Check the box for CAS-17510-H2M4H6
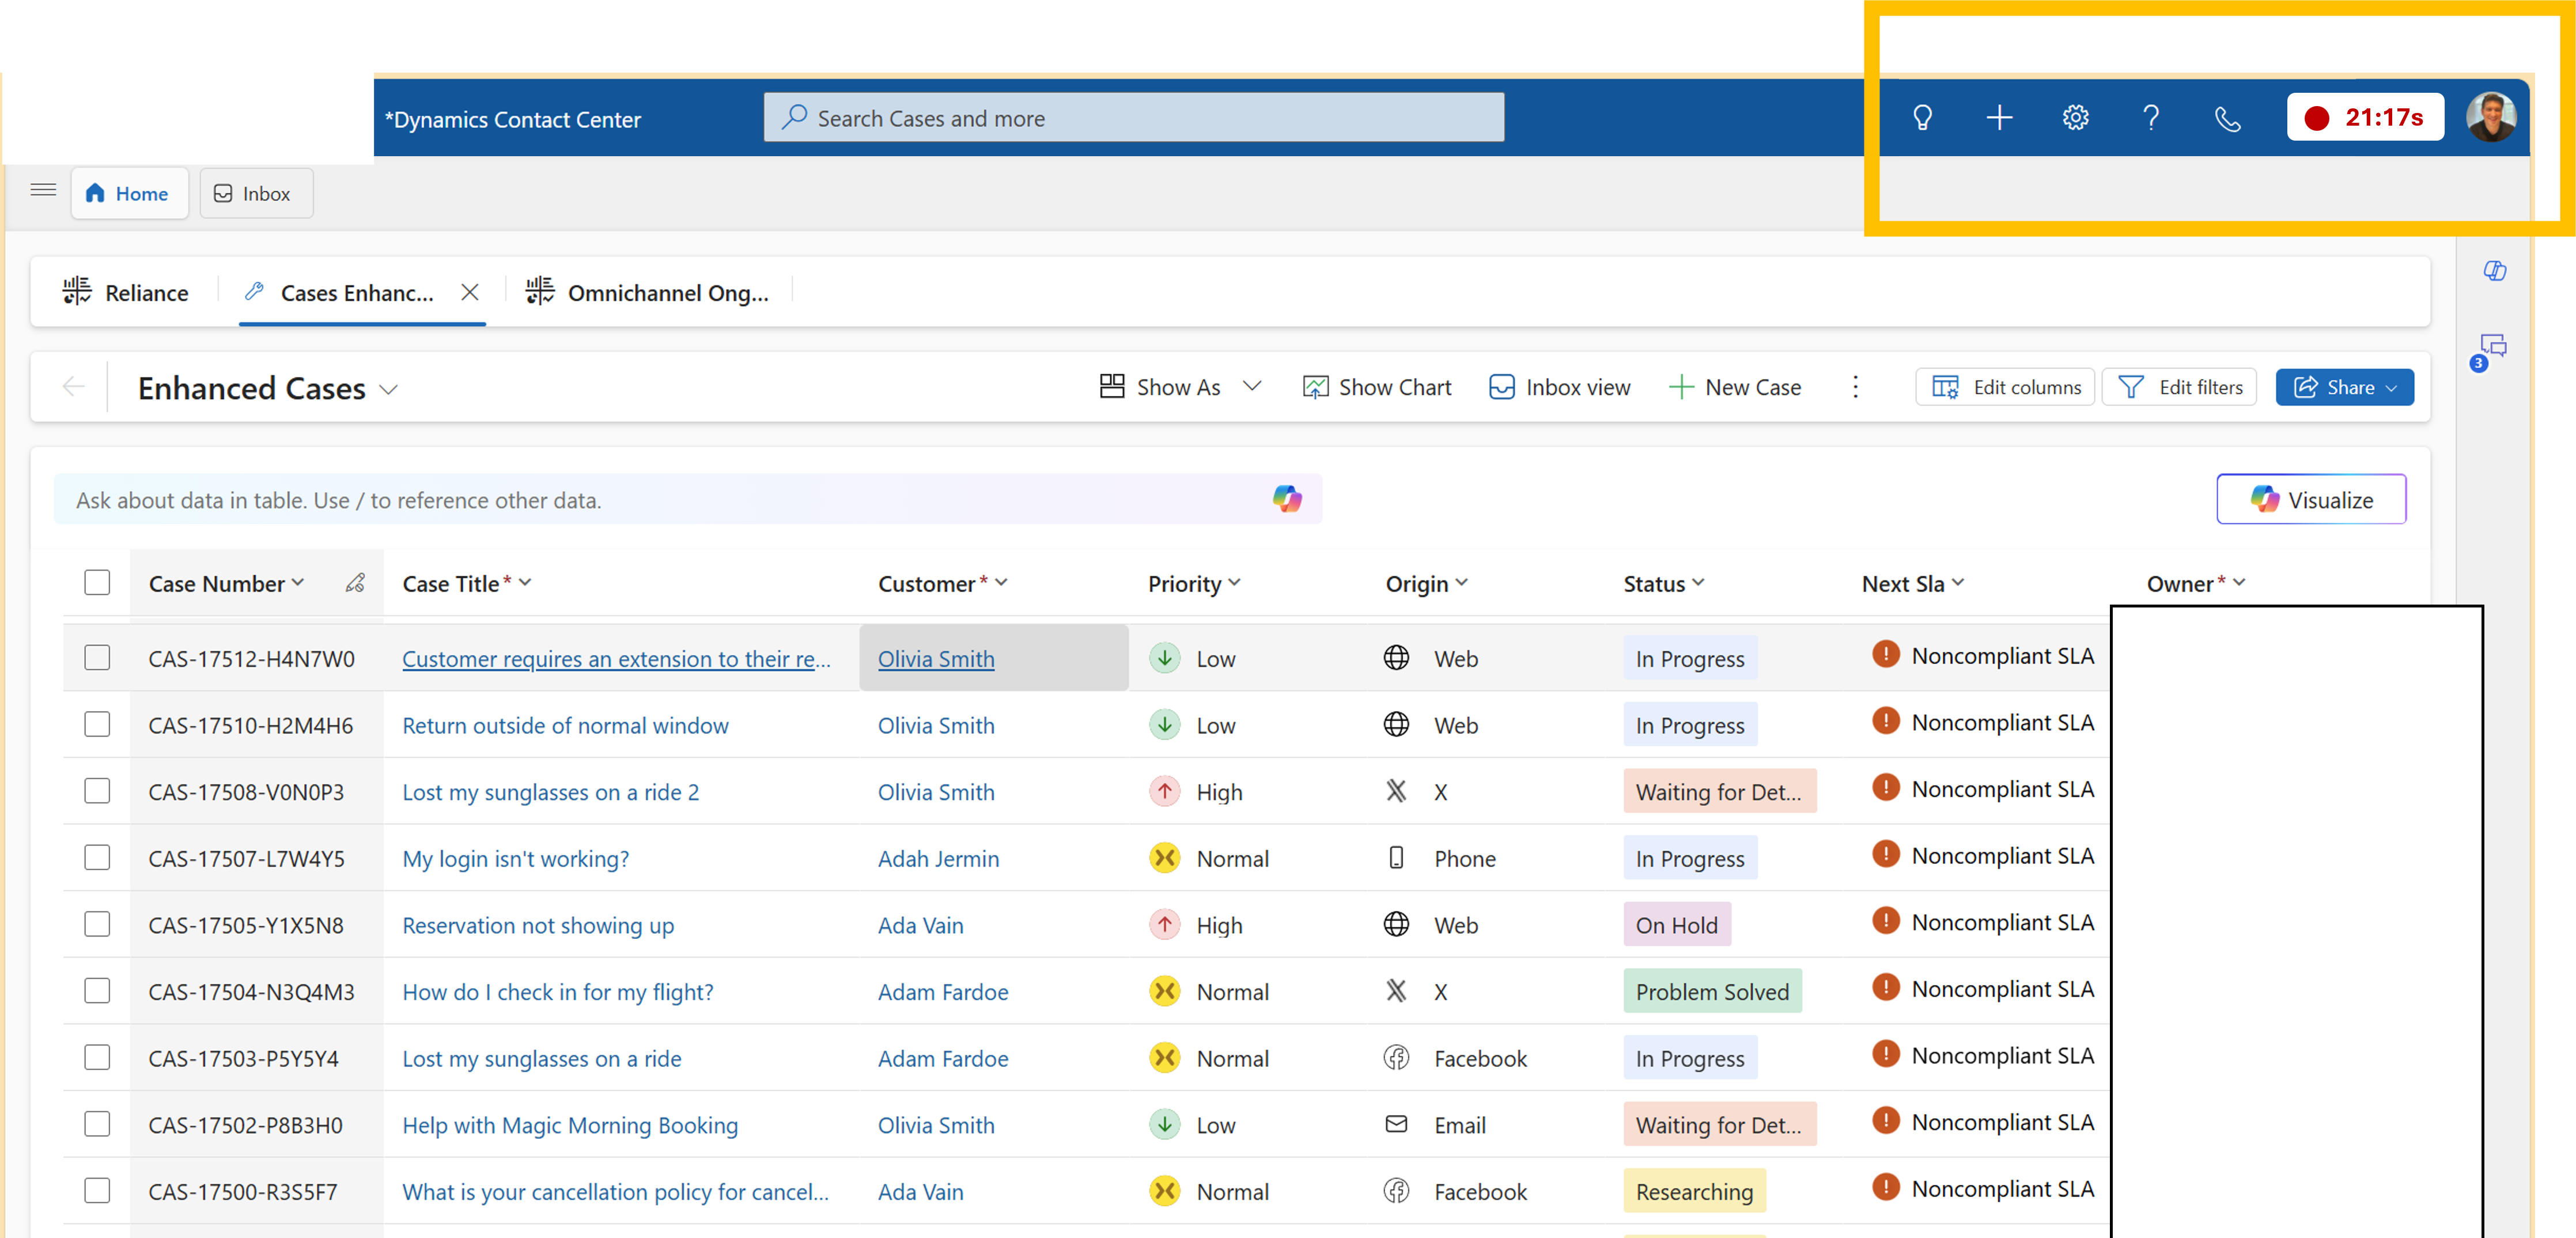This screenshot has width=2576, height=1238. click(x=97, y=724)
